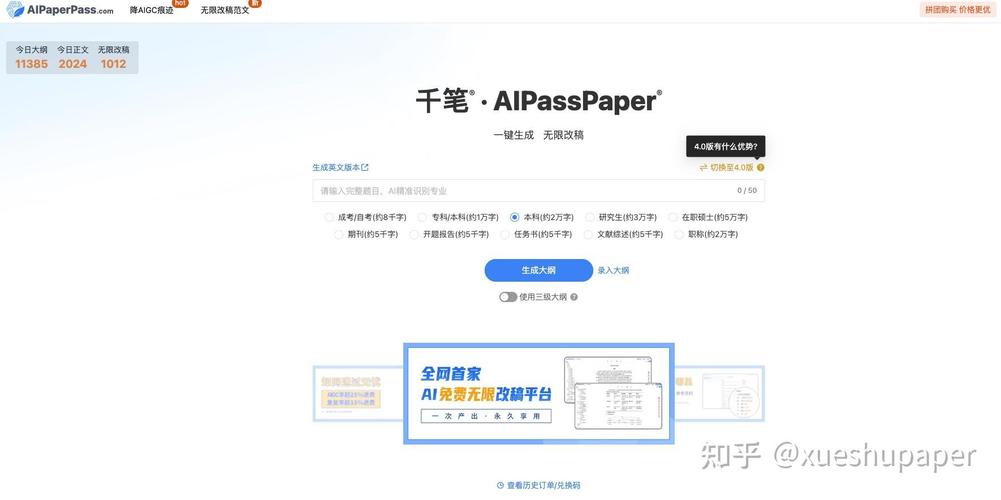The image size is (1001, 500).
Task: Open the 降AIGC痕迹 menu item
Action: (x=151, y=10)
